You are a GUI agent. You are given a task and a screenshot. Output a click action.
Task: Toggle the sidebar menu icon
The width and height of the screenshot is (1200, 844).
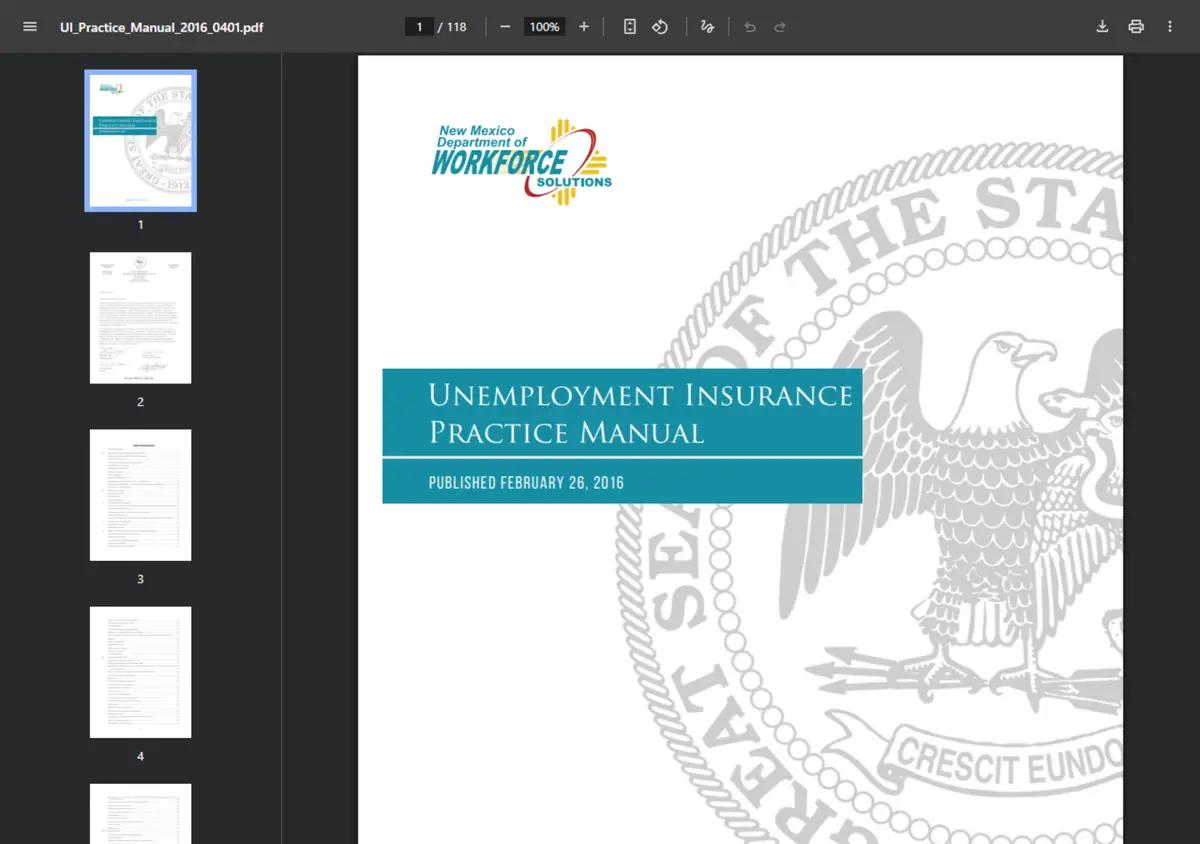tap(30, 27)
